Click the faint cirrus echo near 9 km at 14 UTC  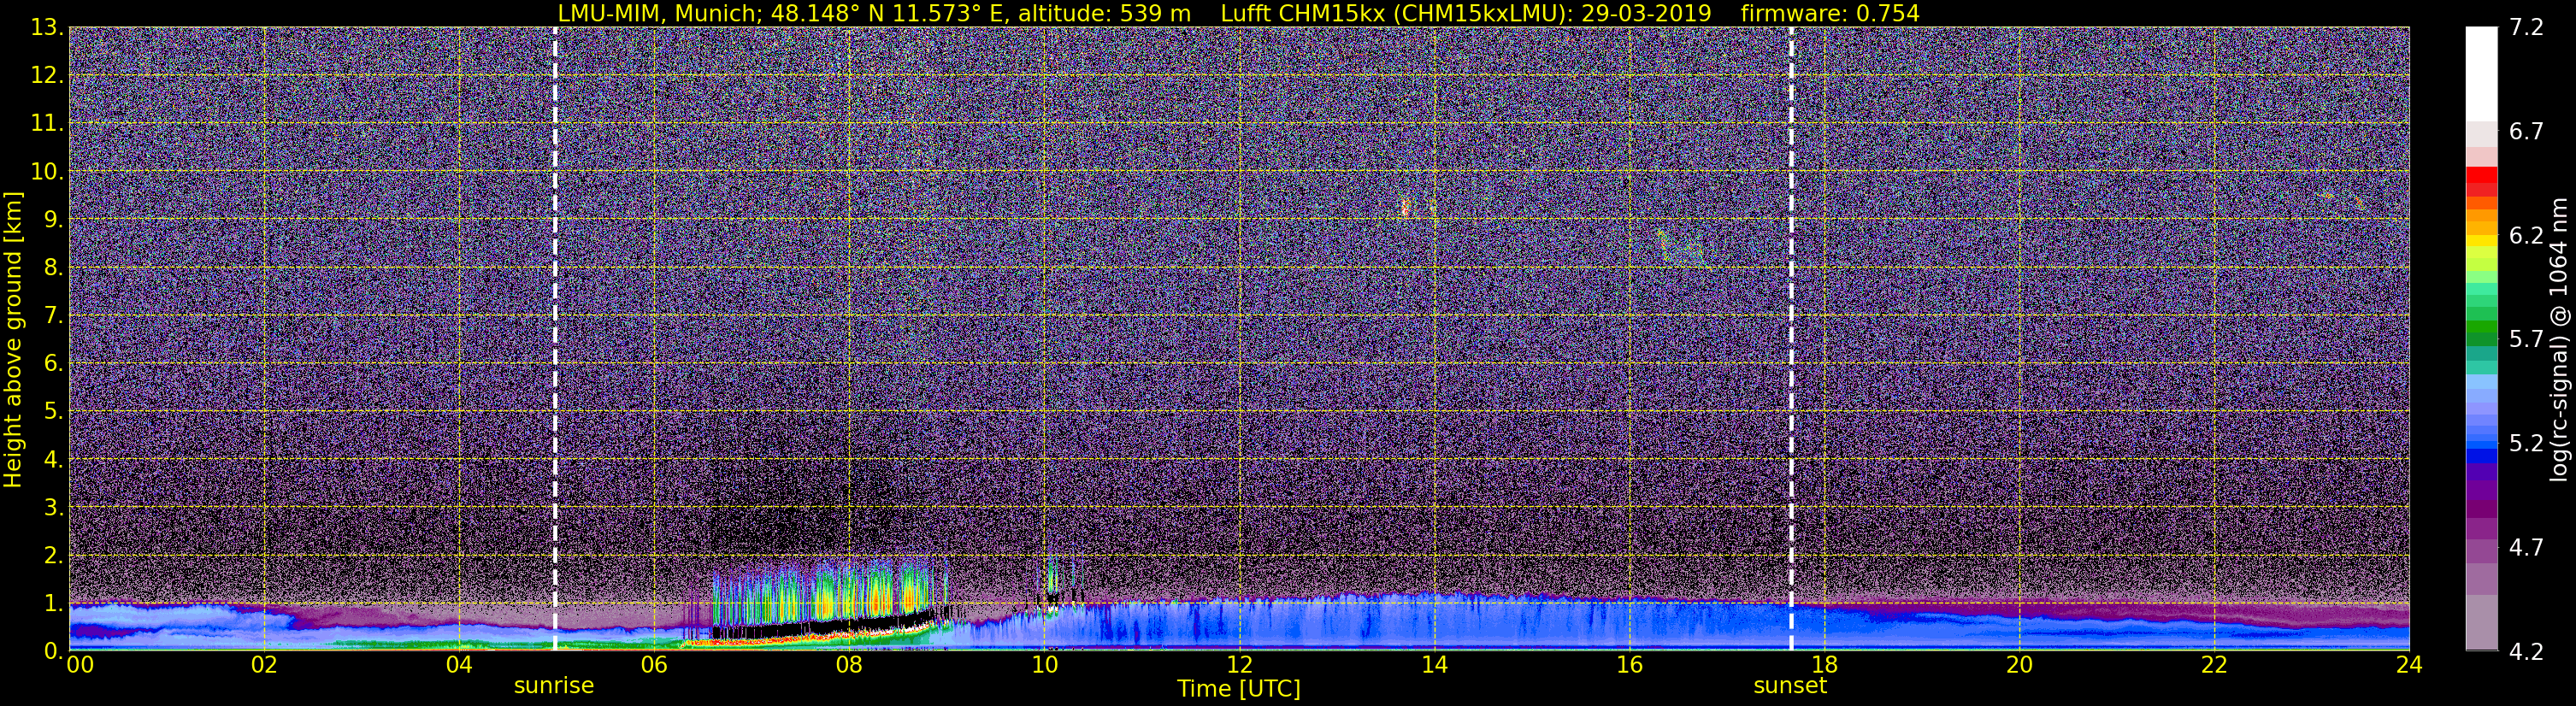pyautogui.click(x=1406, y=208)
